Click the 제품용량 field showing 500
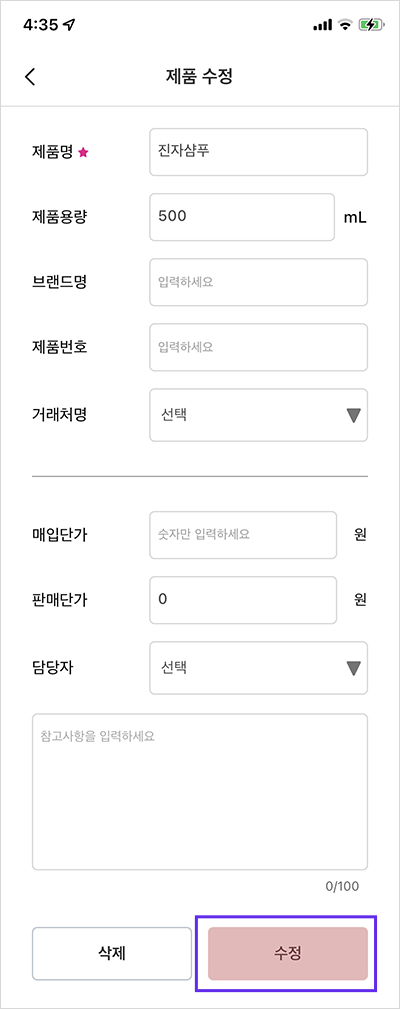The image size is (400, 1009). pos(242,217)
